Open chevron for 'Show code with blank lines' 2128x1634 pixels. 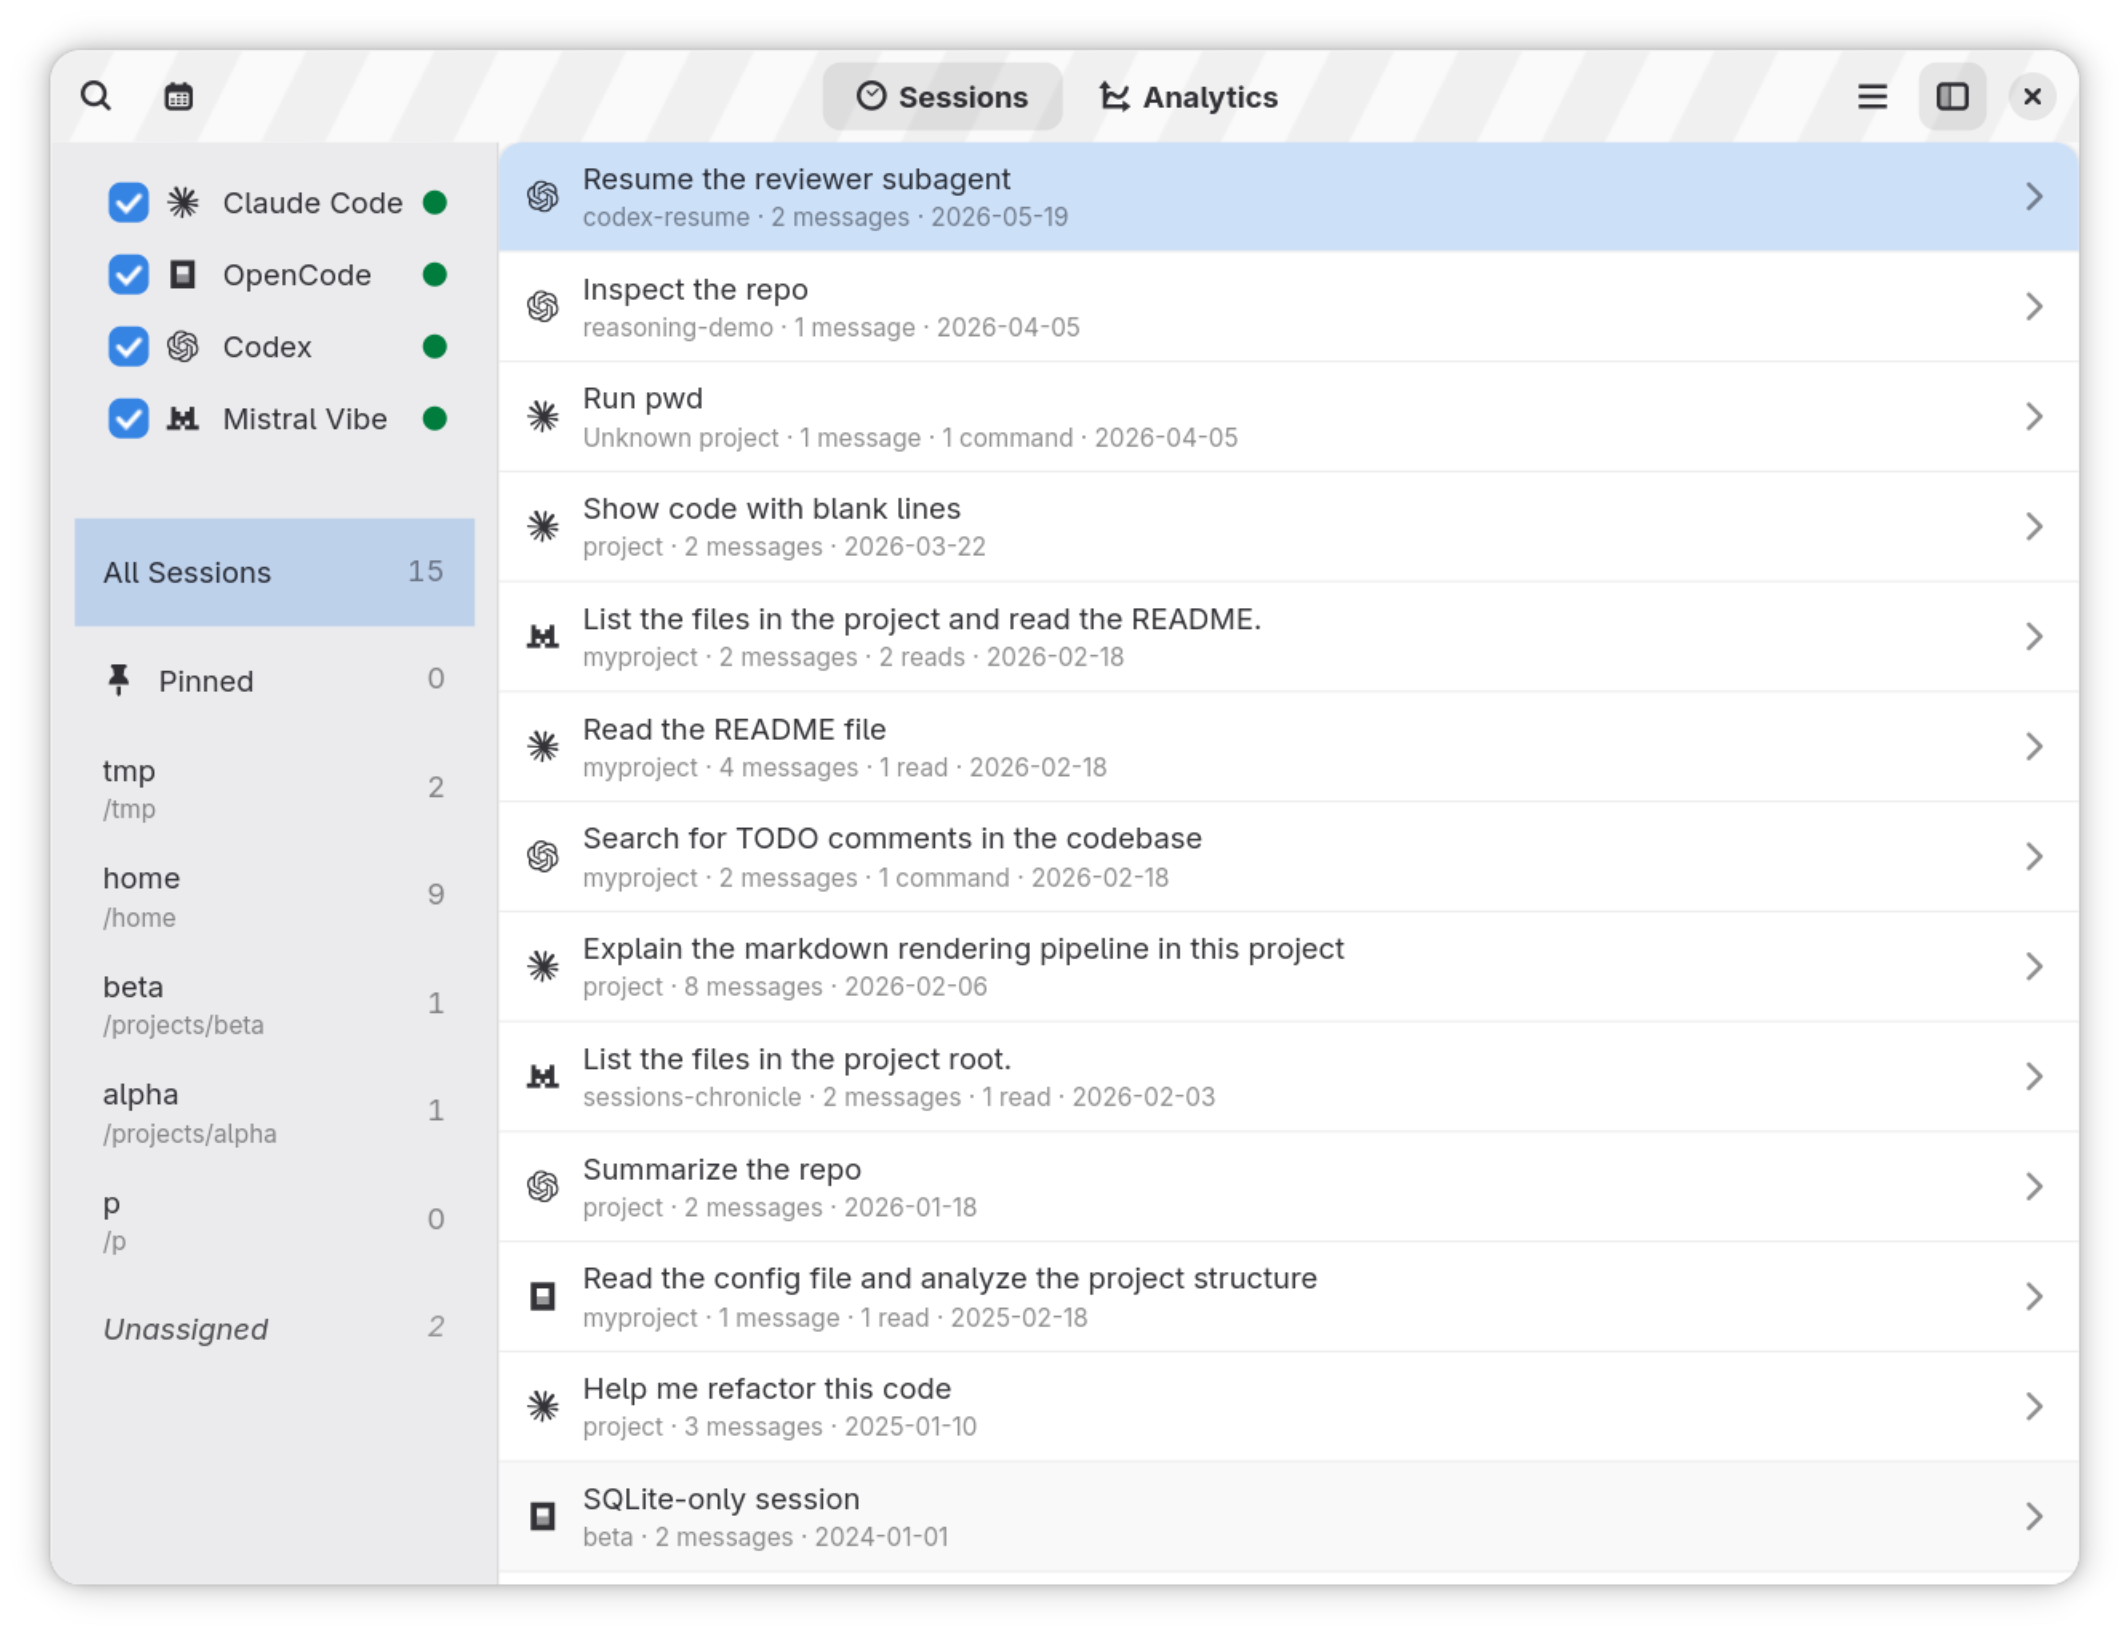click(2033, 527)
